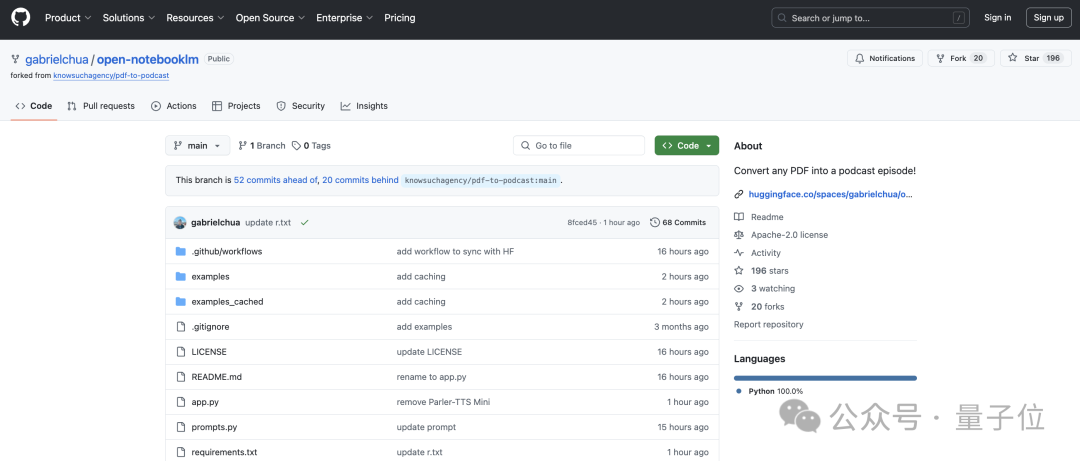This screenshot has width=1080, height=461.
Task: Open the huggingface.co spaces link
Action: pos(830,194)
